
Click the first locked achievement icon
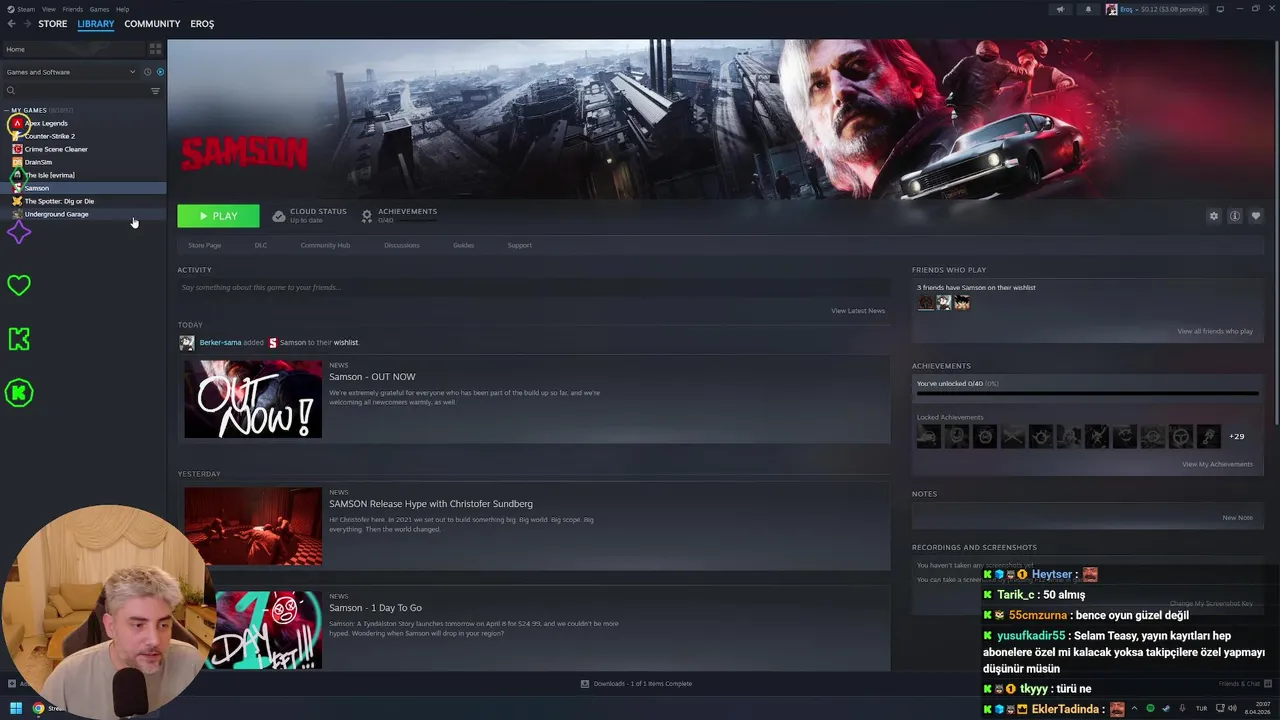[929, 436]
